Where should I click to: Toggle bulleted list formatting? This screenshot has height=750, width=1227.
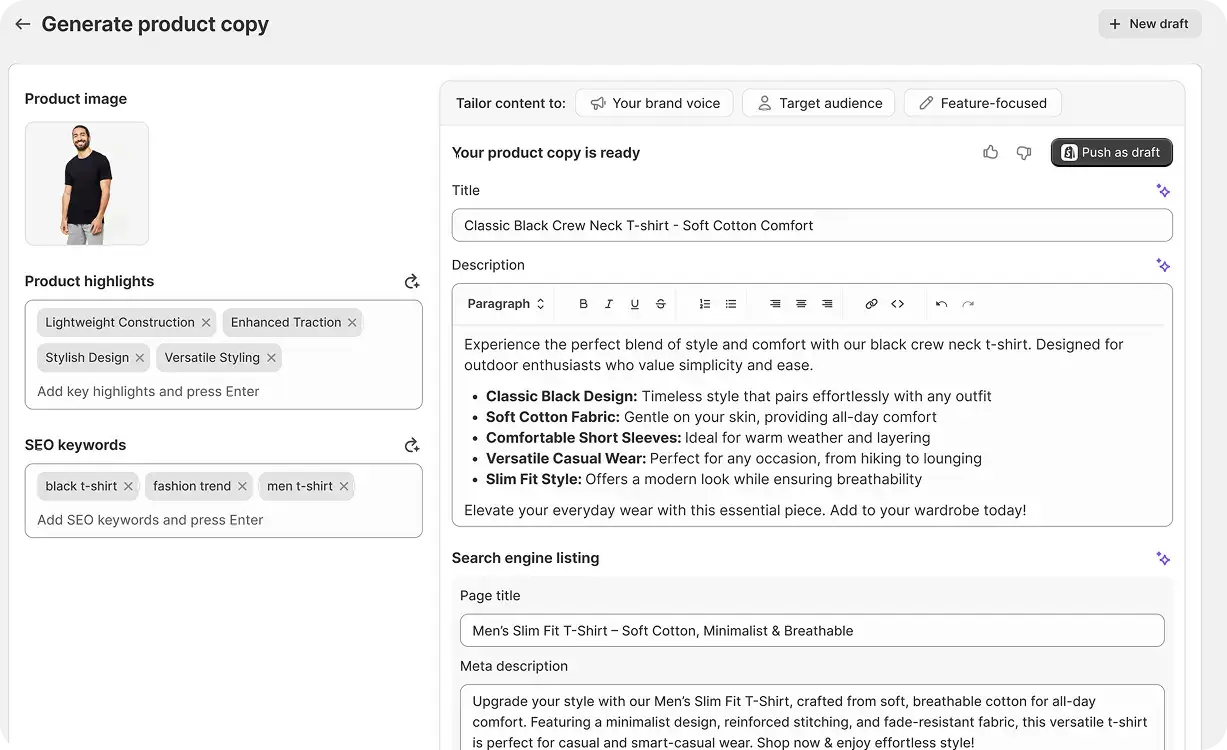coord(731,304)
